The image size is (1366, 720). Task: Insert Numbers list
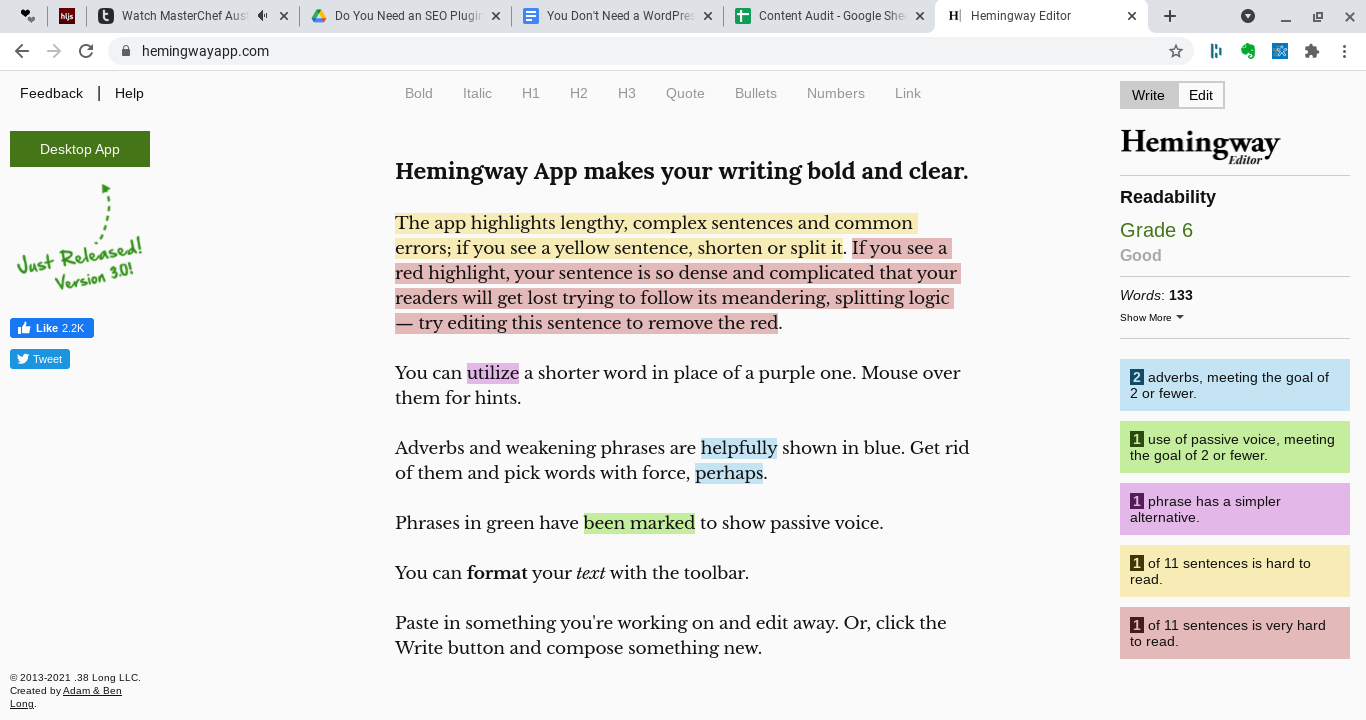836,93
